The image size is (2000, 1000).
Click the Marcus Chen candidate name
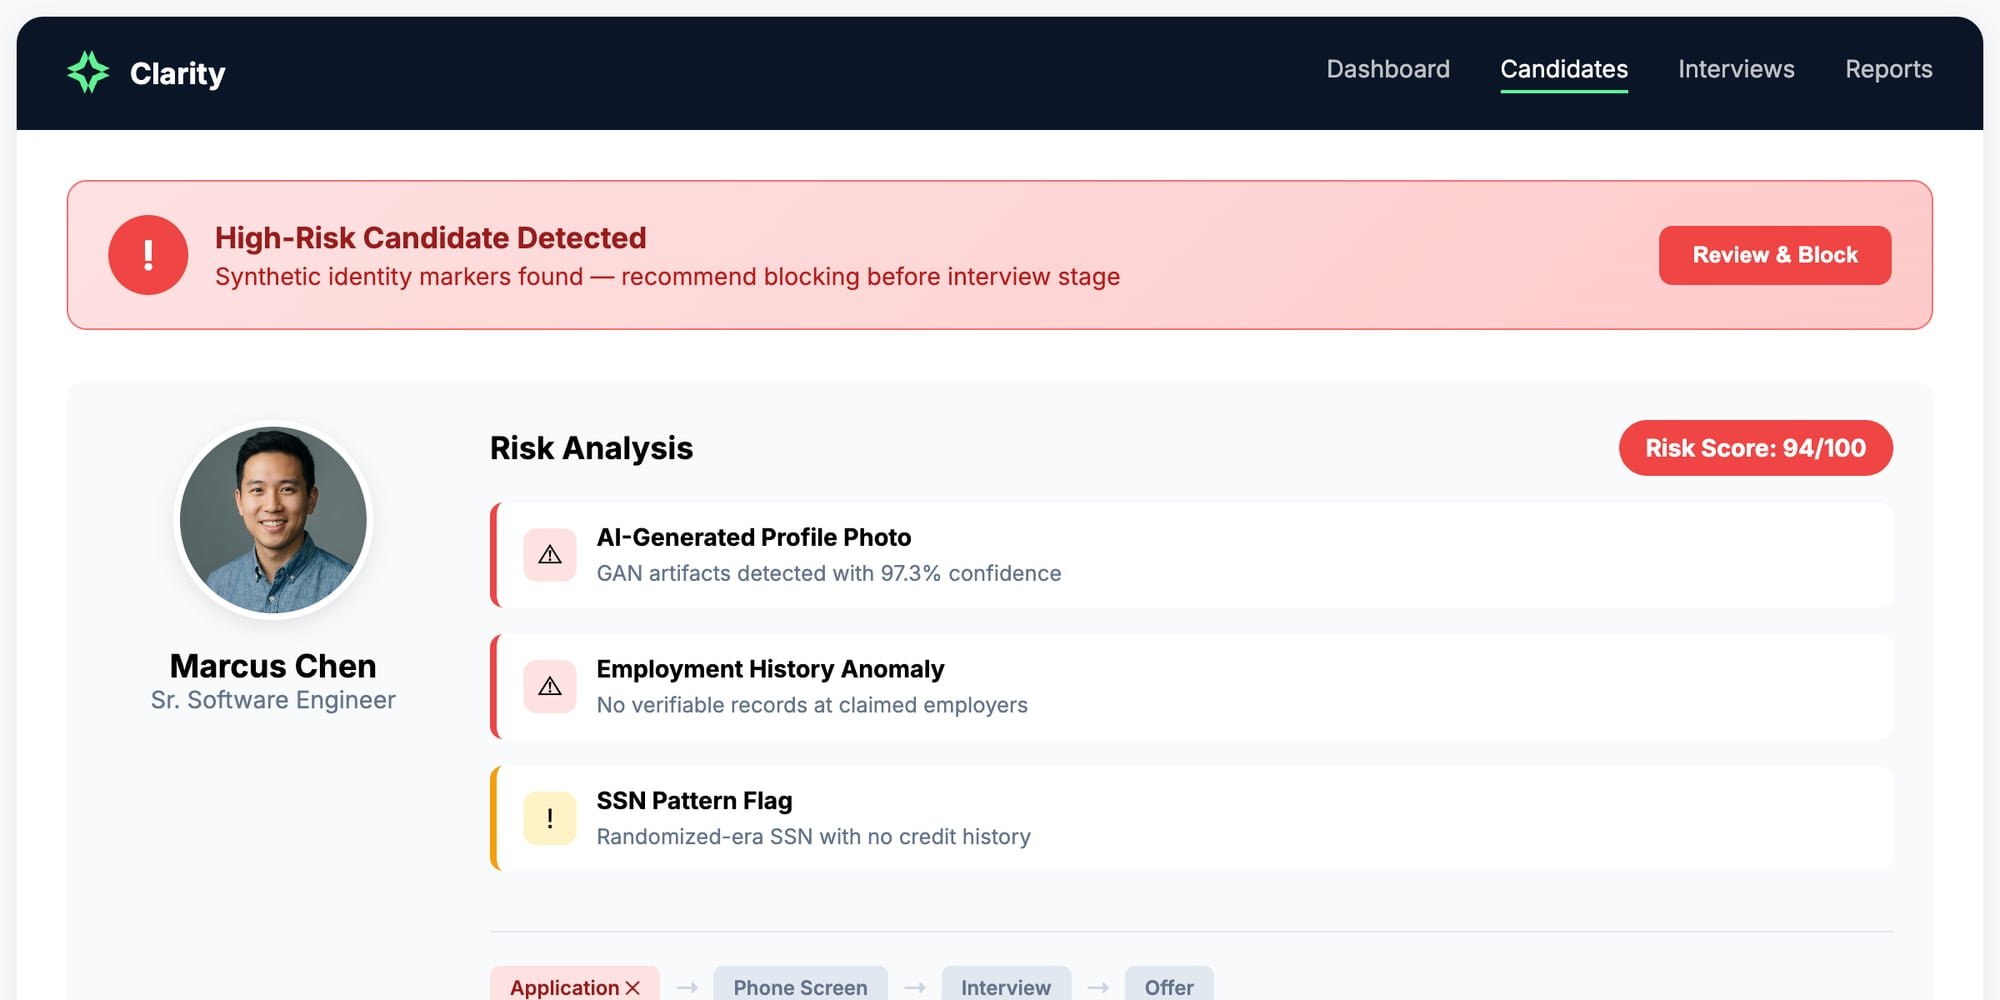click(x=273, y=666)
